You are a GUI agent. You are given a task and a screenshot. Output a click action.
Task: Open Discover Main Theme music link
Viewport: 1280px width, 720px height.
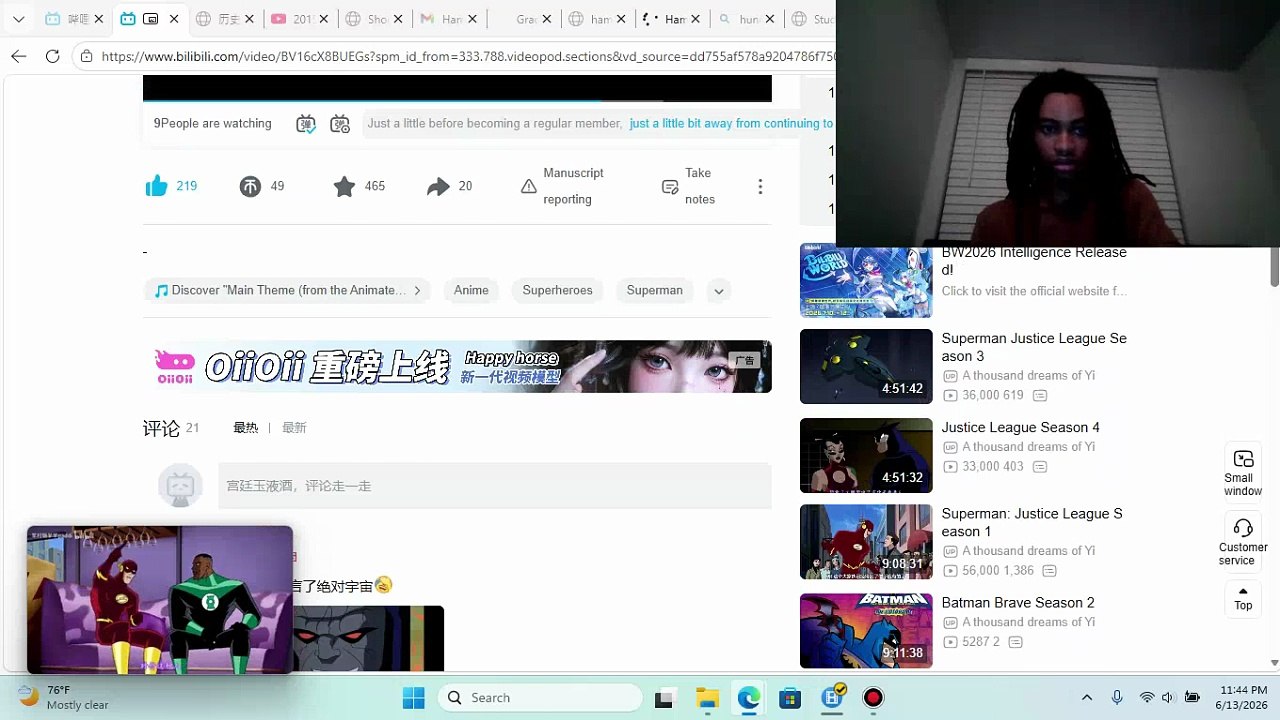point(287,290)
